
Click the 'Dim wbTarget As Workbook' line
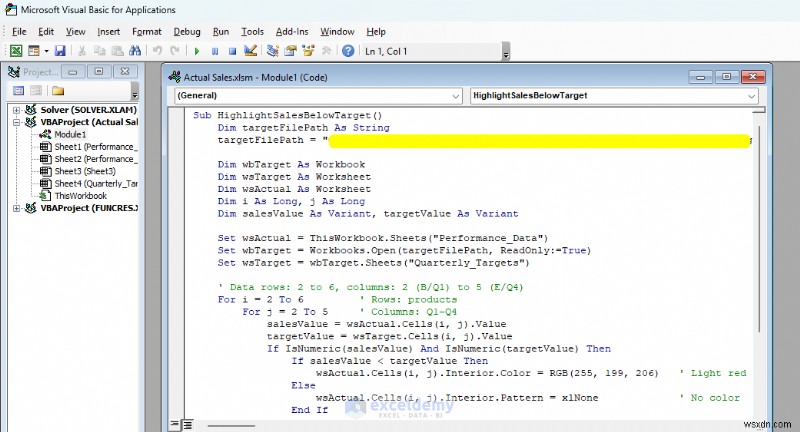coord(291,164)
